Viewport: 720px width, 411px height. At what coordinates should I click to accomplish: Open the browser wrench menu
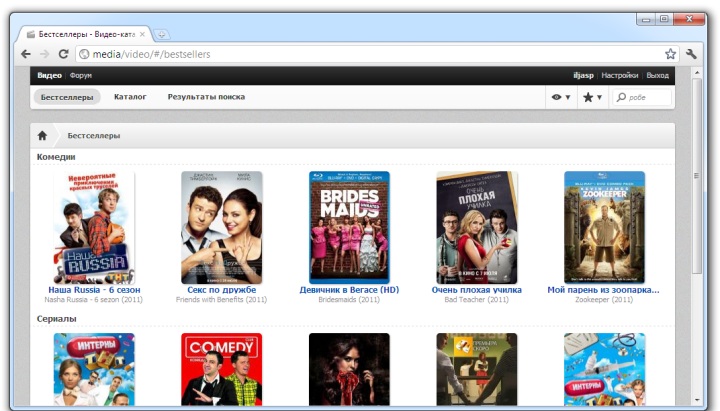[x=691, y=54]
